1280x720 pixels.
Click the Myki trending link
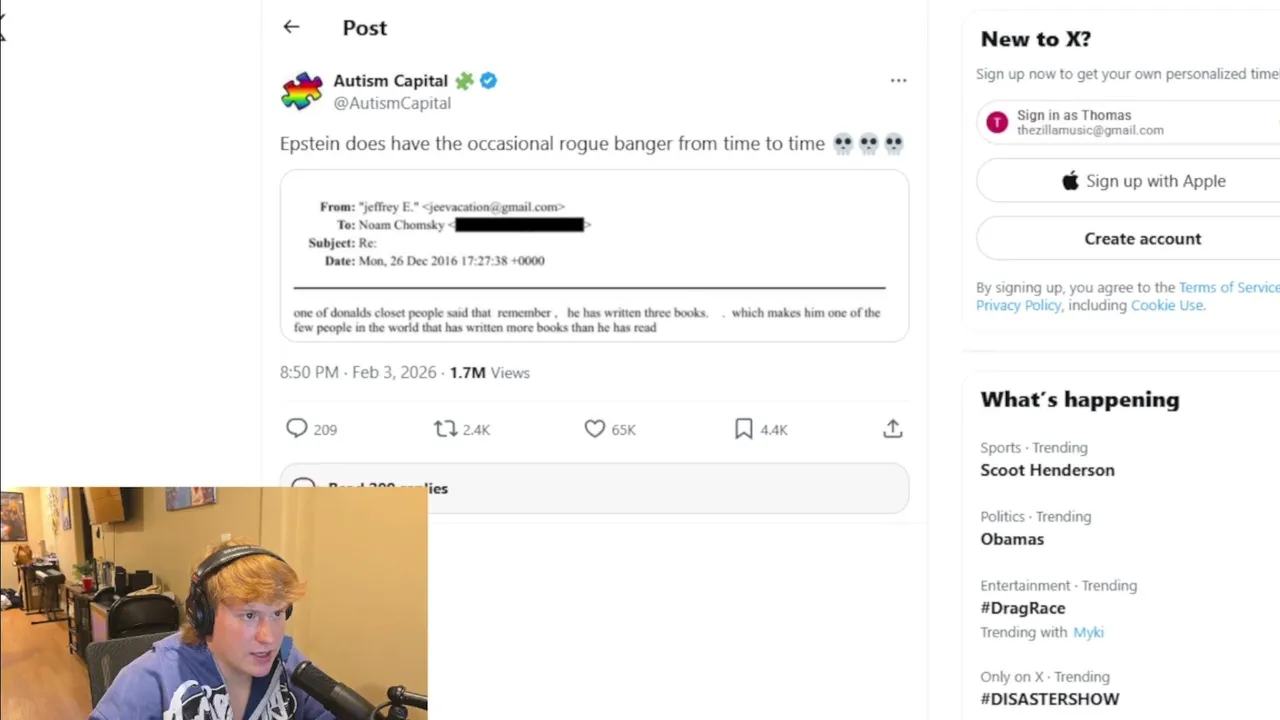tap(1088, 632)
